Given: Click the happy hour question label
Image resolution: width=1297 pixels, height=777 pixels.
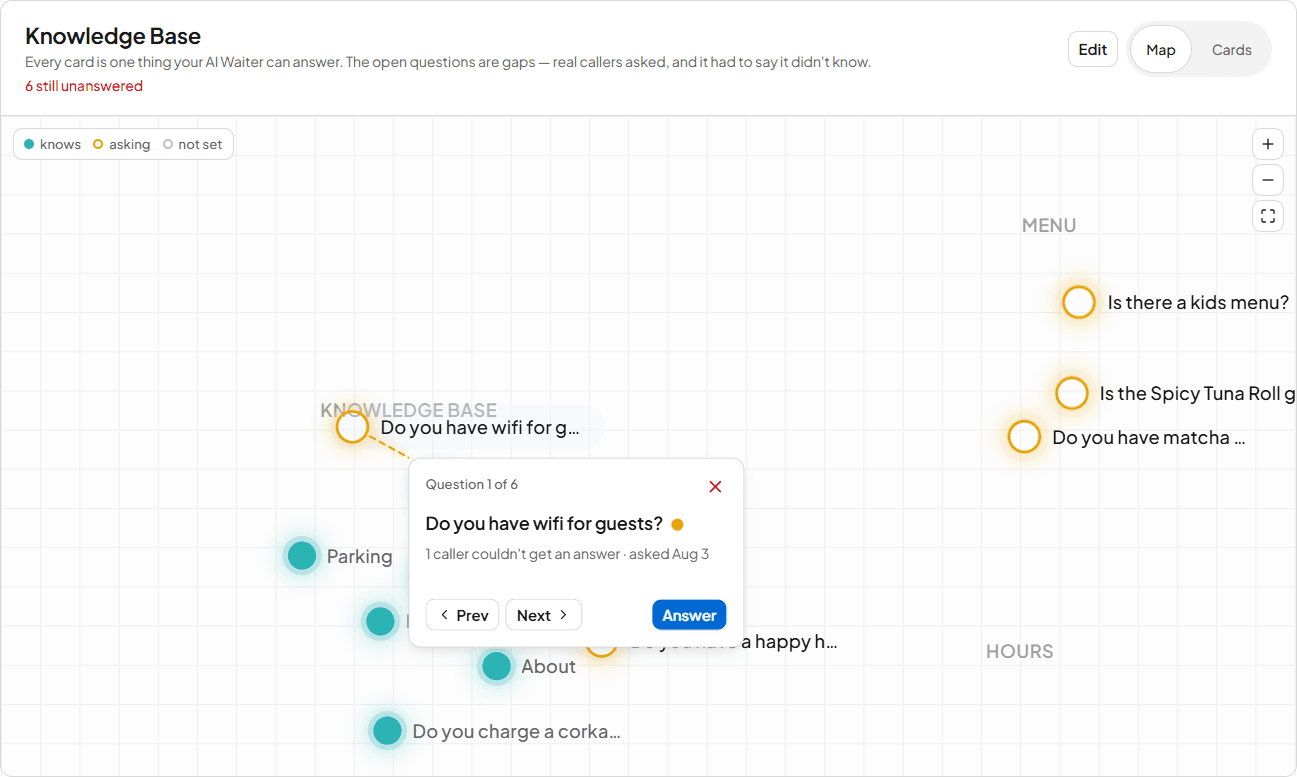Looking at the screenshot, I should coord(733,642).
